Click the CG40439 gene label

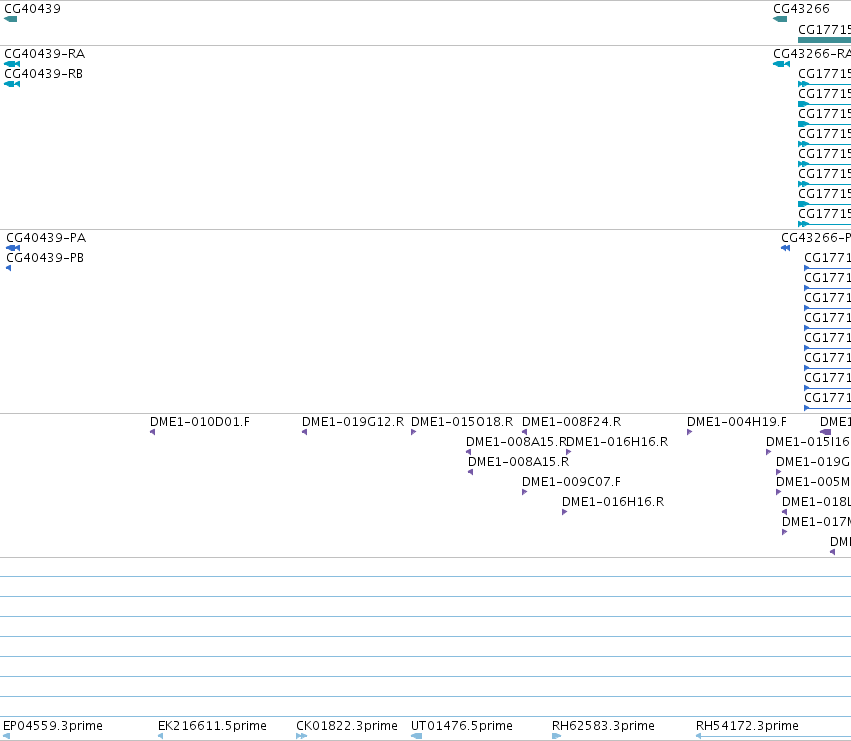[x=33, y=9]
